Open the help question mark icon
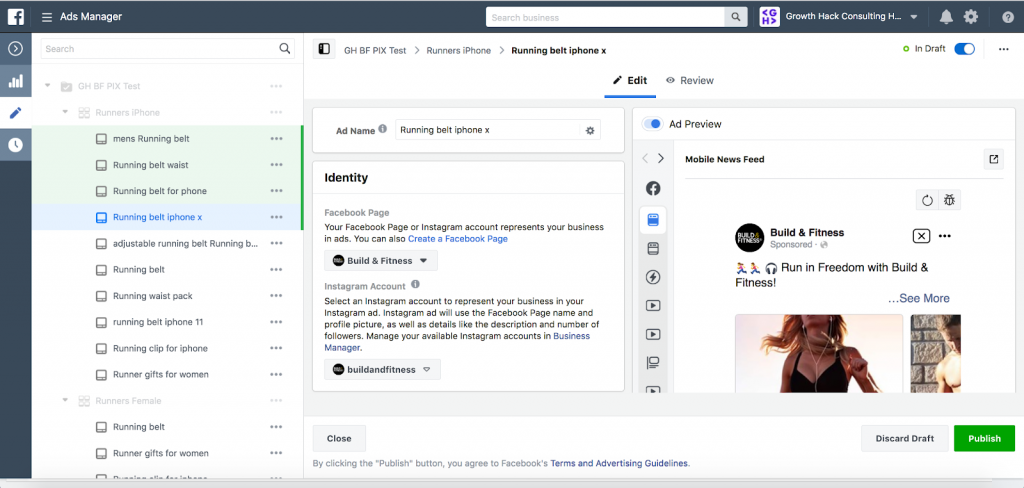 coord(1008,18)
